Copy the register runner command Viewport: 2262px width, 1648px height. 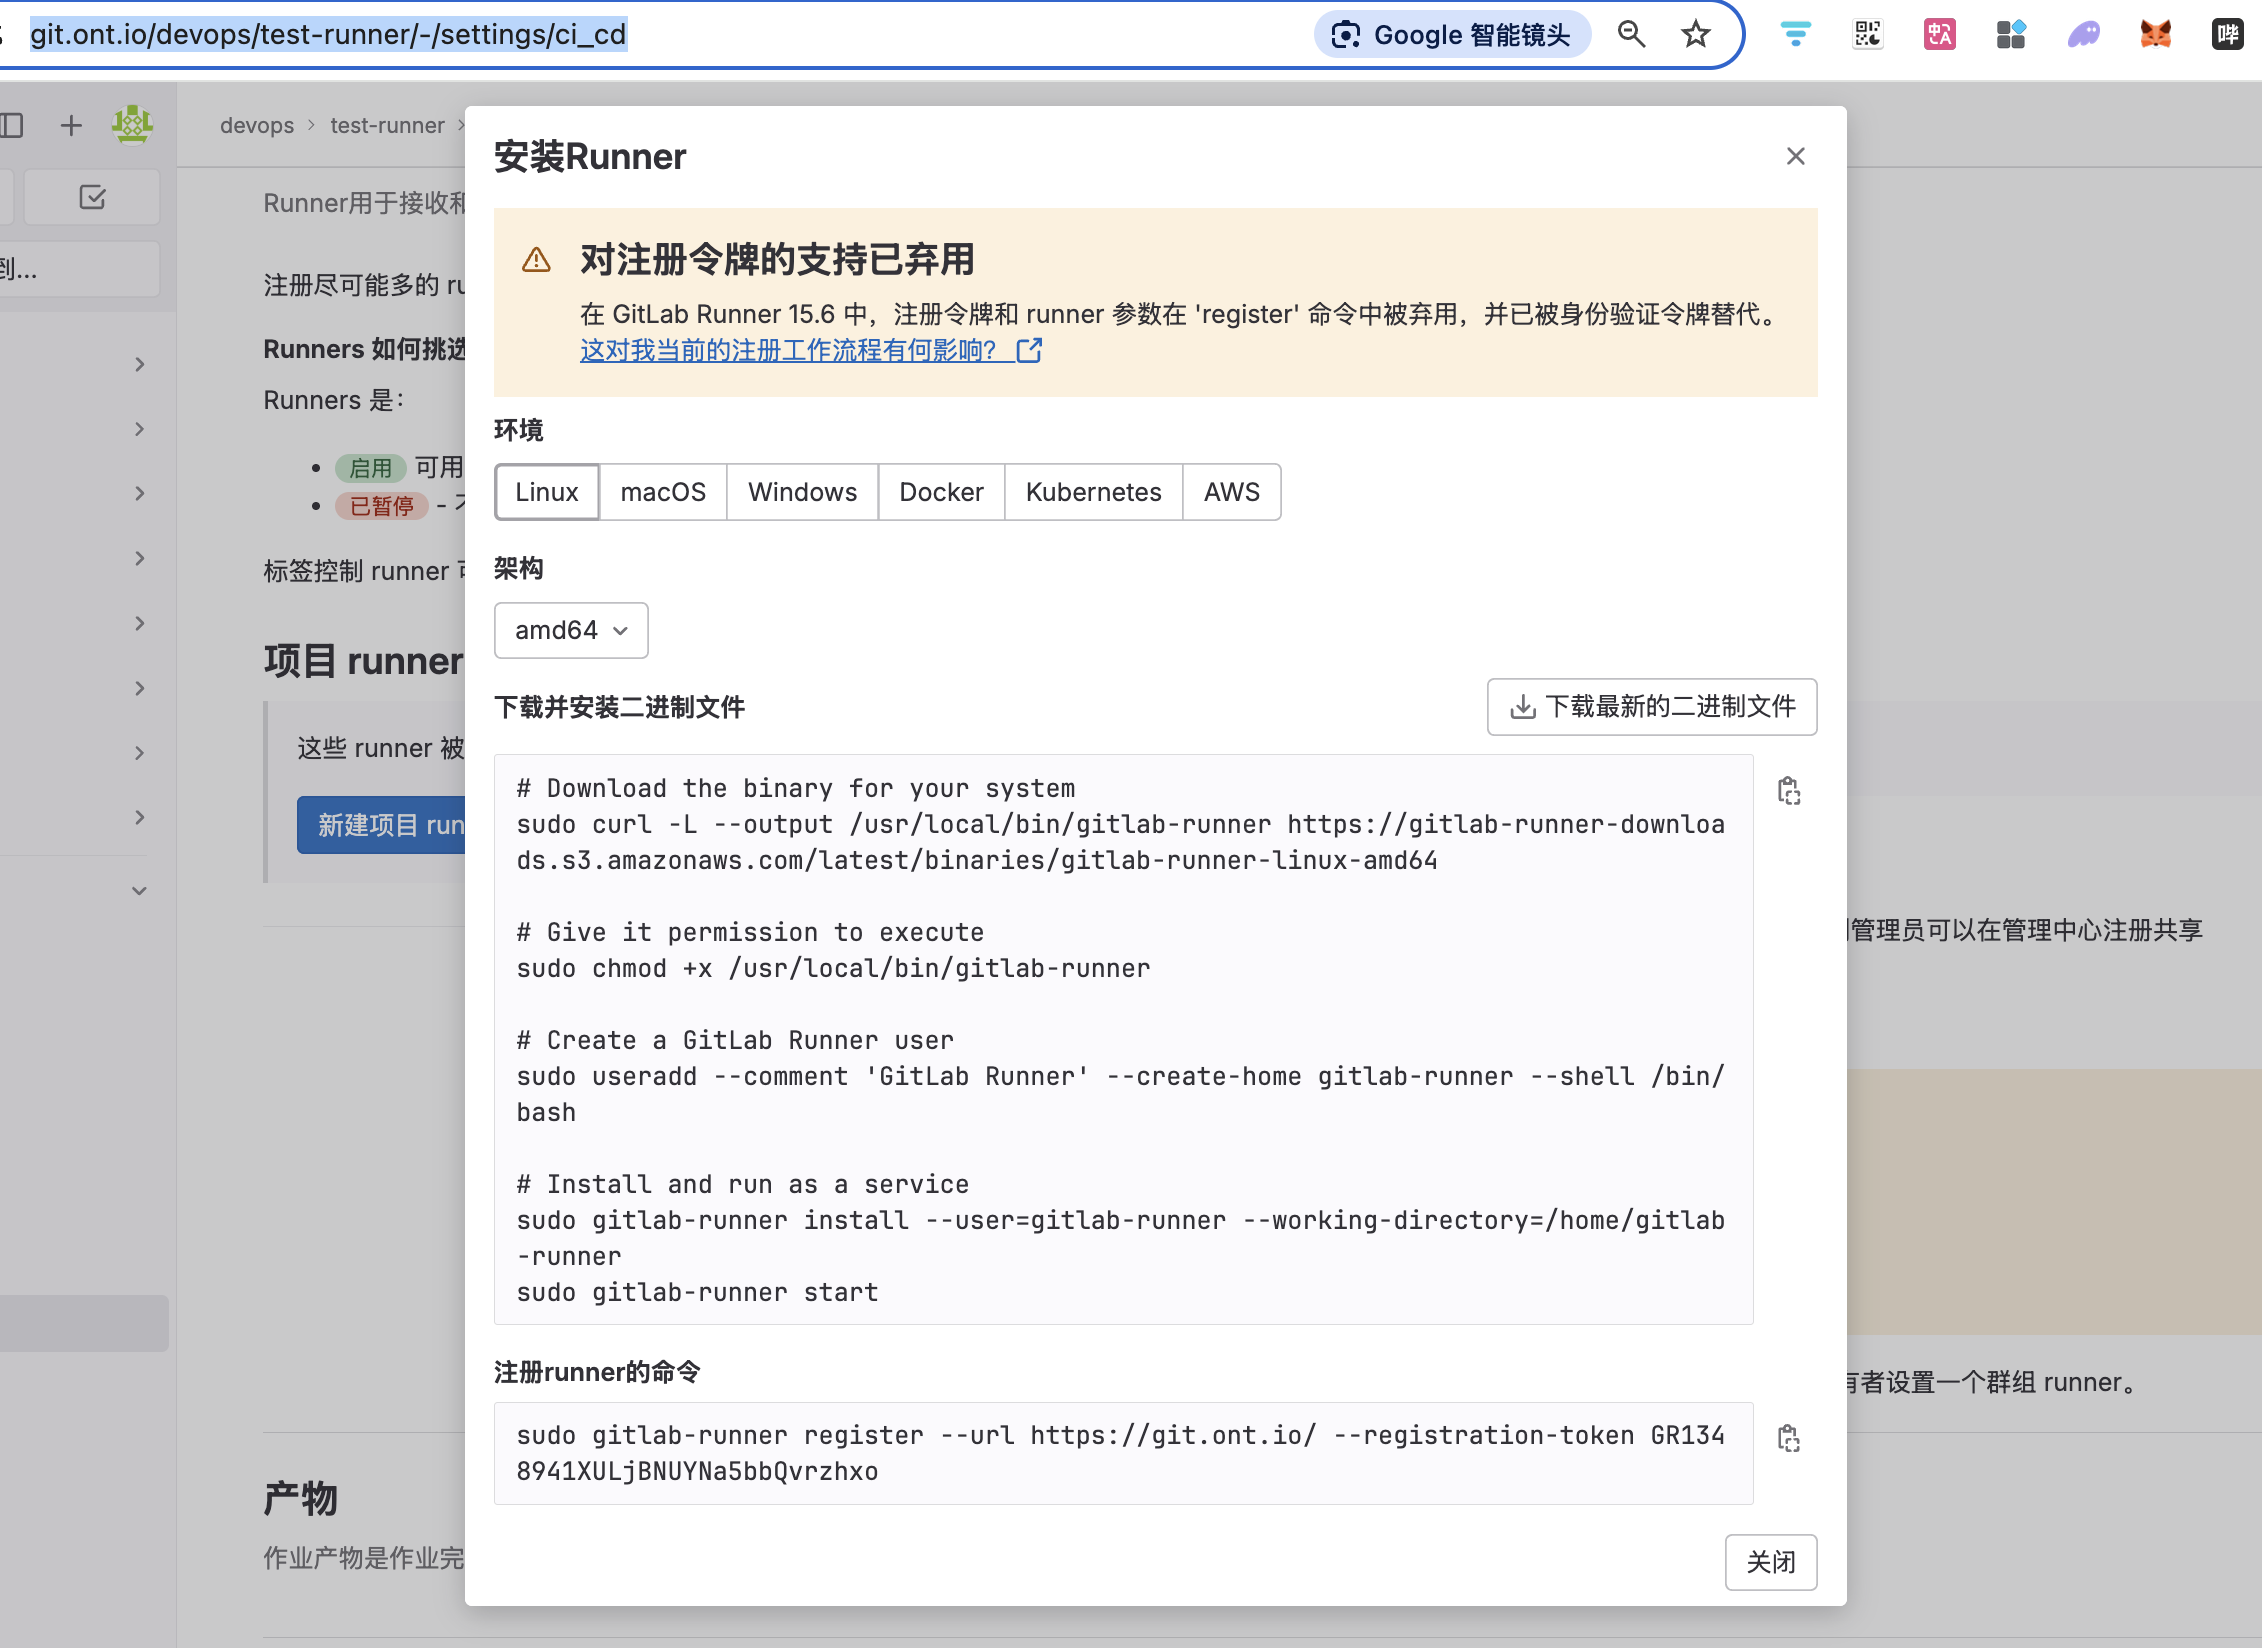pos(1789,1438)
